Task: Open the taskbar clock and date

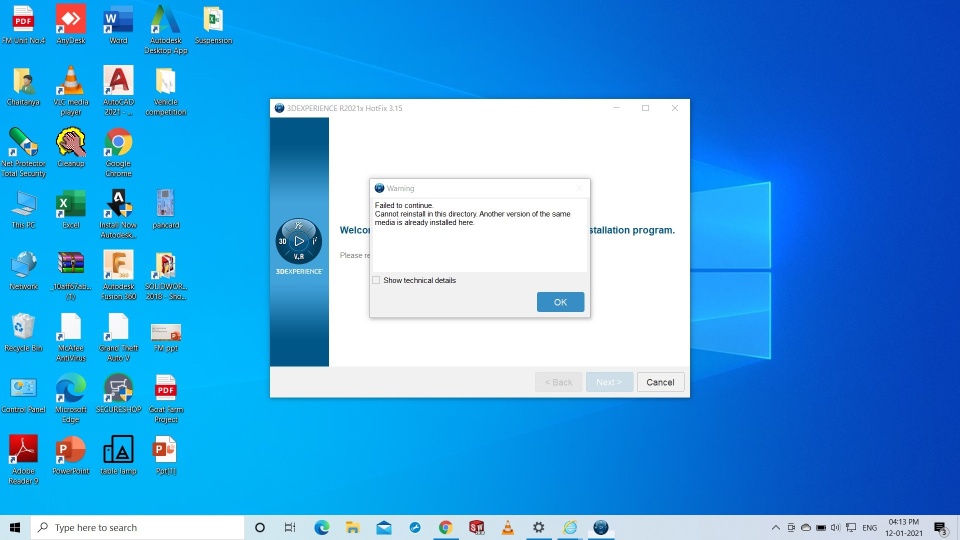Action: [x=904, y=527]
